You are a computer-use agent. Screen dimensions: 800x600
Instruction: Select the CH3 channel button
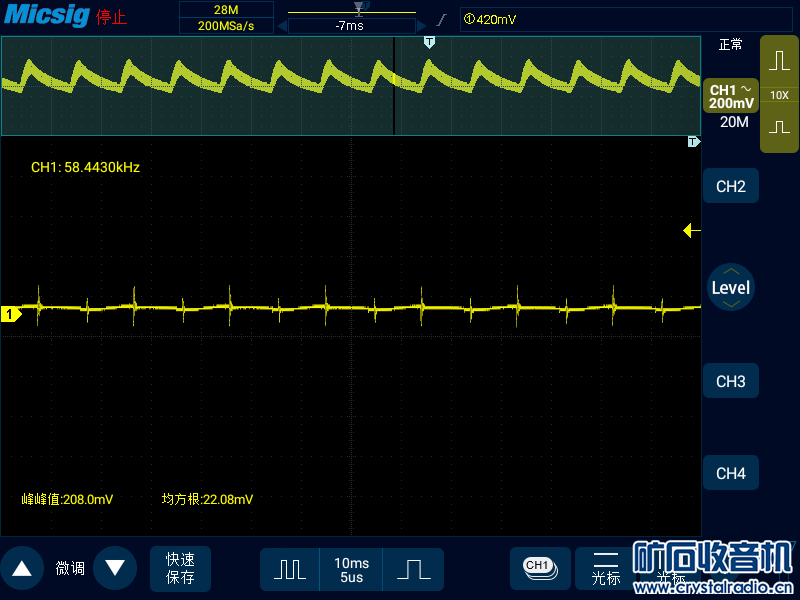[x=731, y=381]
